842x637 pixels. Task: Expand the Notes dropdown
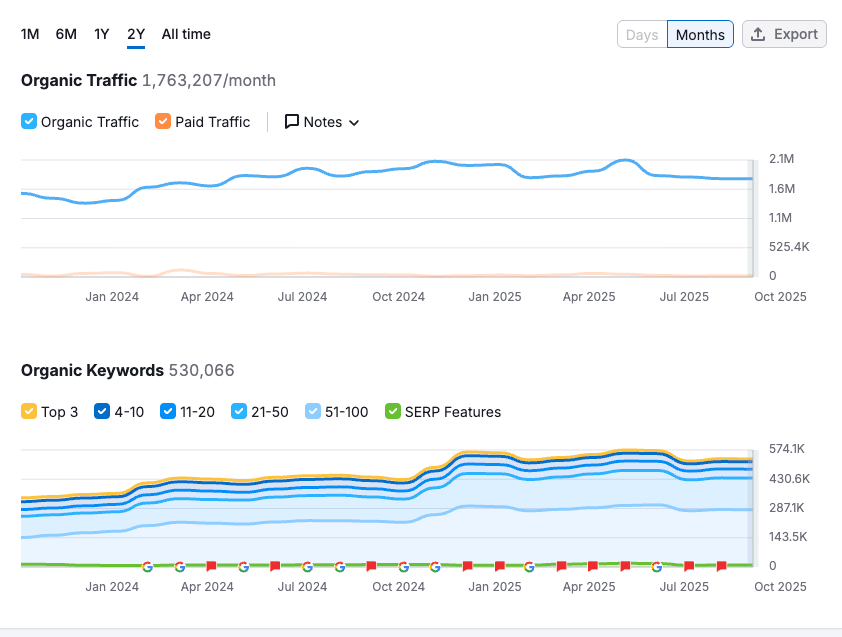coord(322,122)
